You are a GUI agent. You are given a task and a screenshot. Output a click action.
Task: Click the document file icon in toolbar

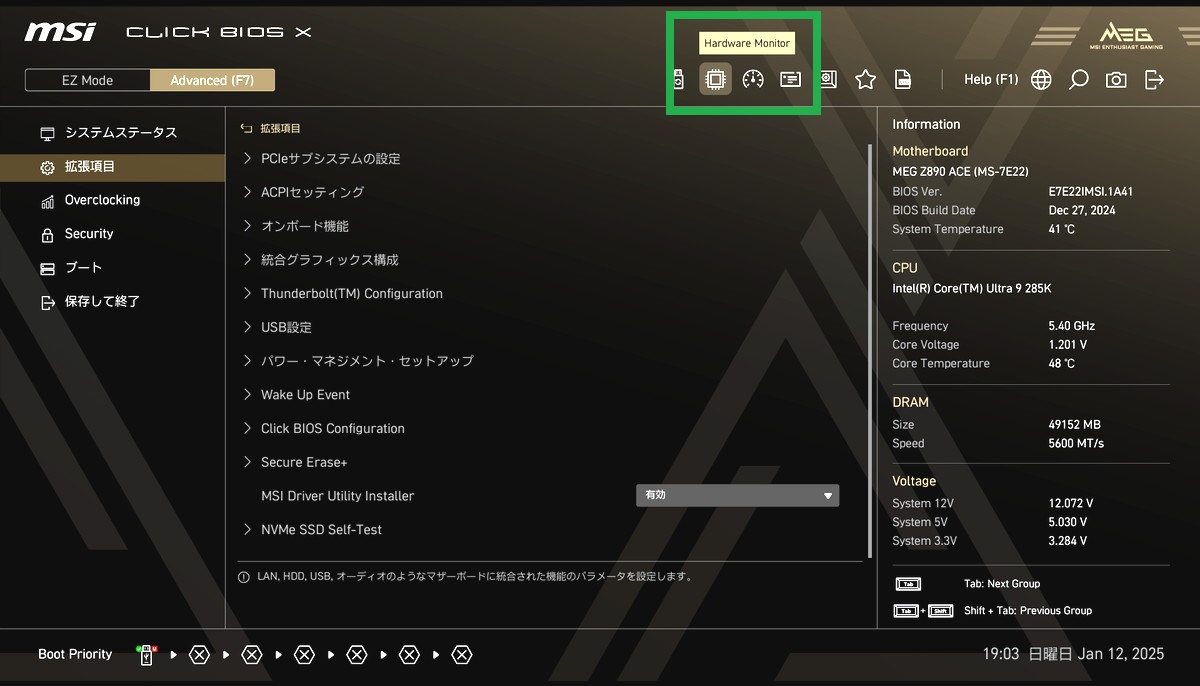903,79
